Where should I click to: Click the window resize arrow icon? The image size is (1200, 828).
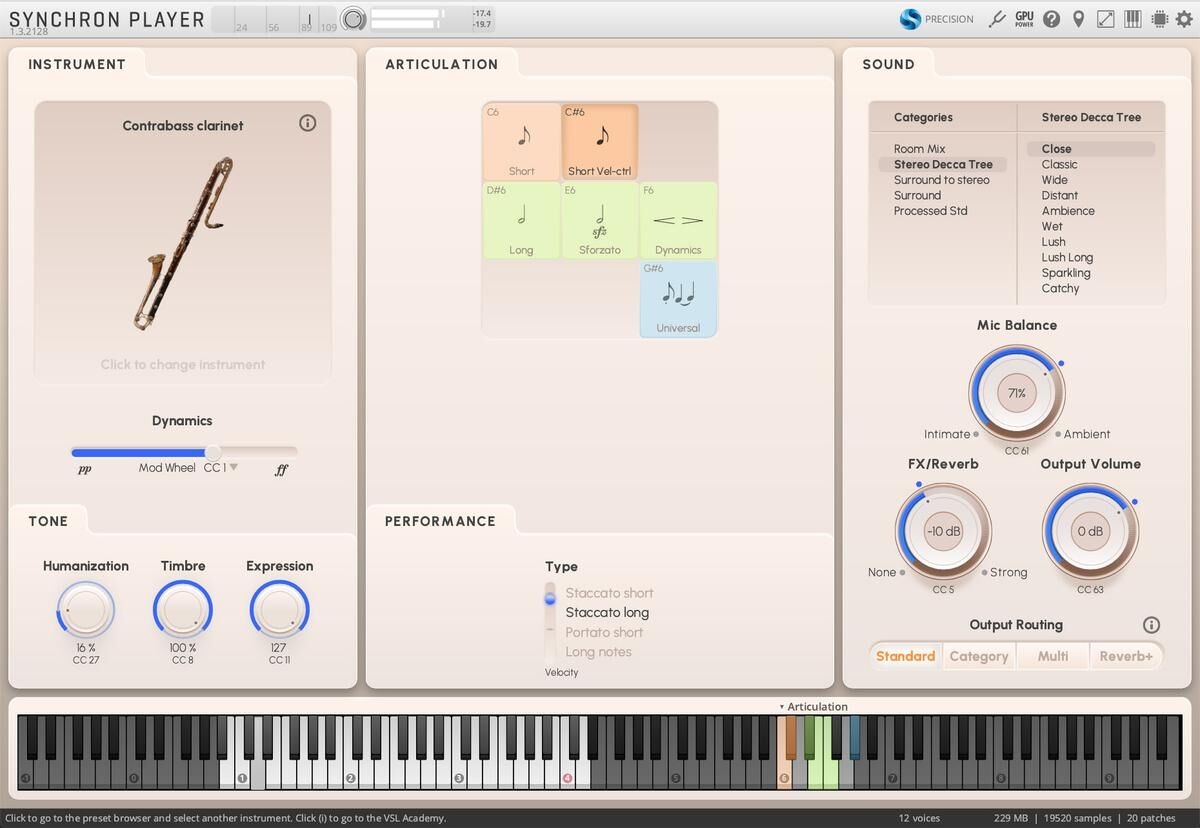pyautogui.click(x=1106, y=19)
